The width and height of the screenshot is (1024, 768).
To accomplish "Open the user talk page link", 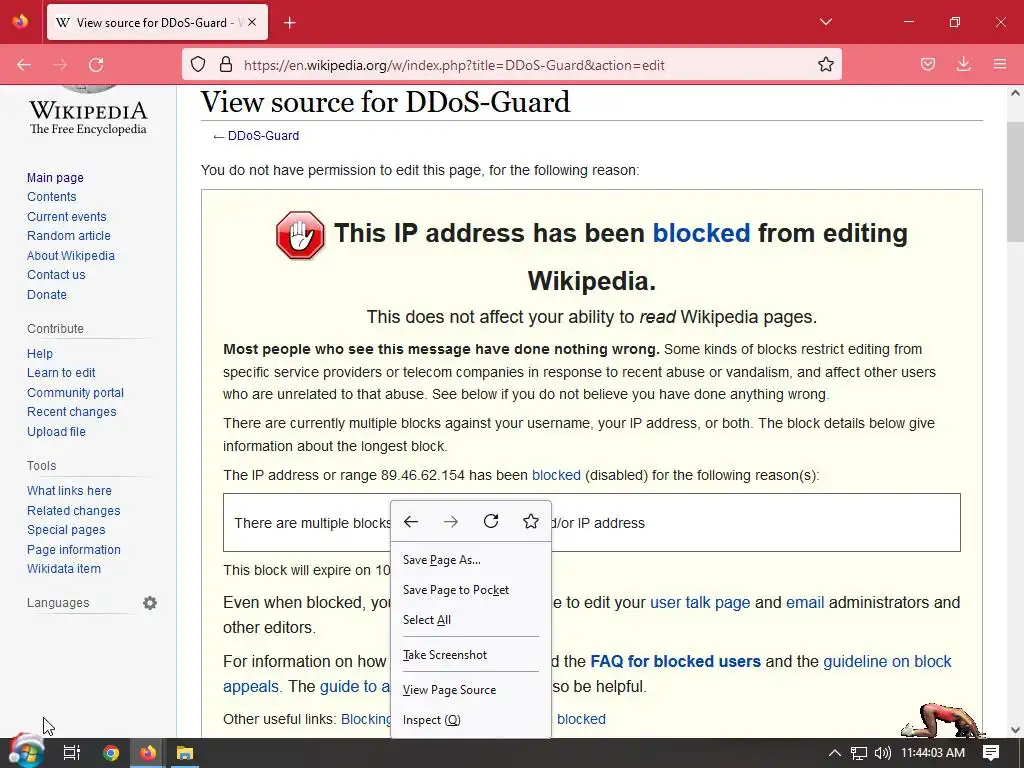I will [x=699, y=603].
